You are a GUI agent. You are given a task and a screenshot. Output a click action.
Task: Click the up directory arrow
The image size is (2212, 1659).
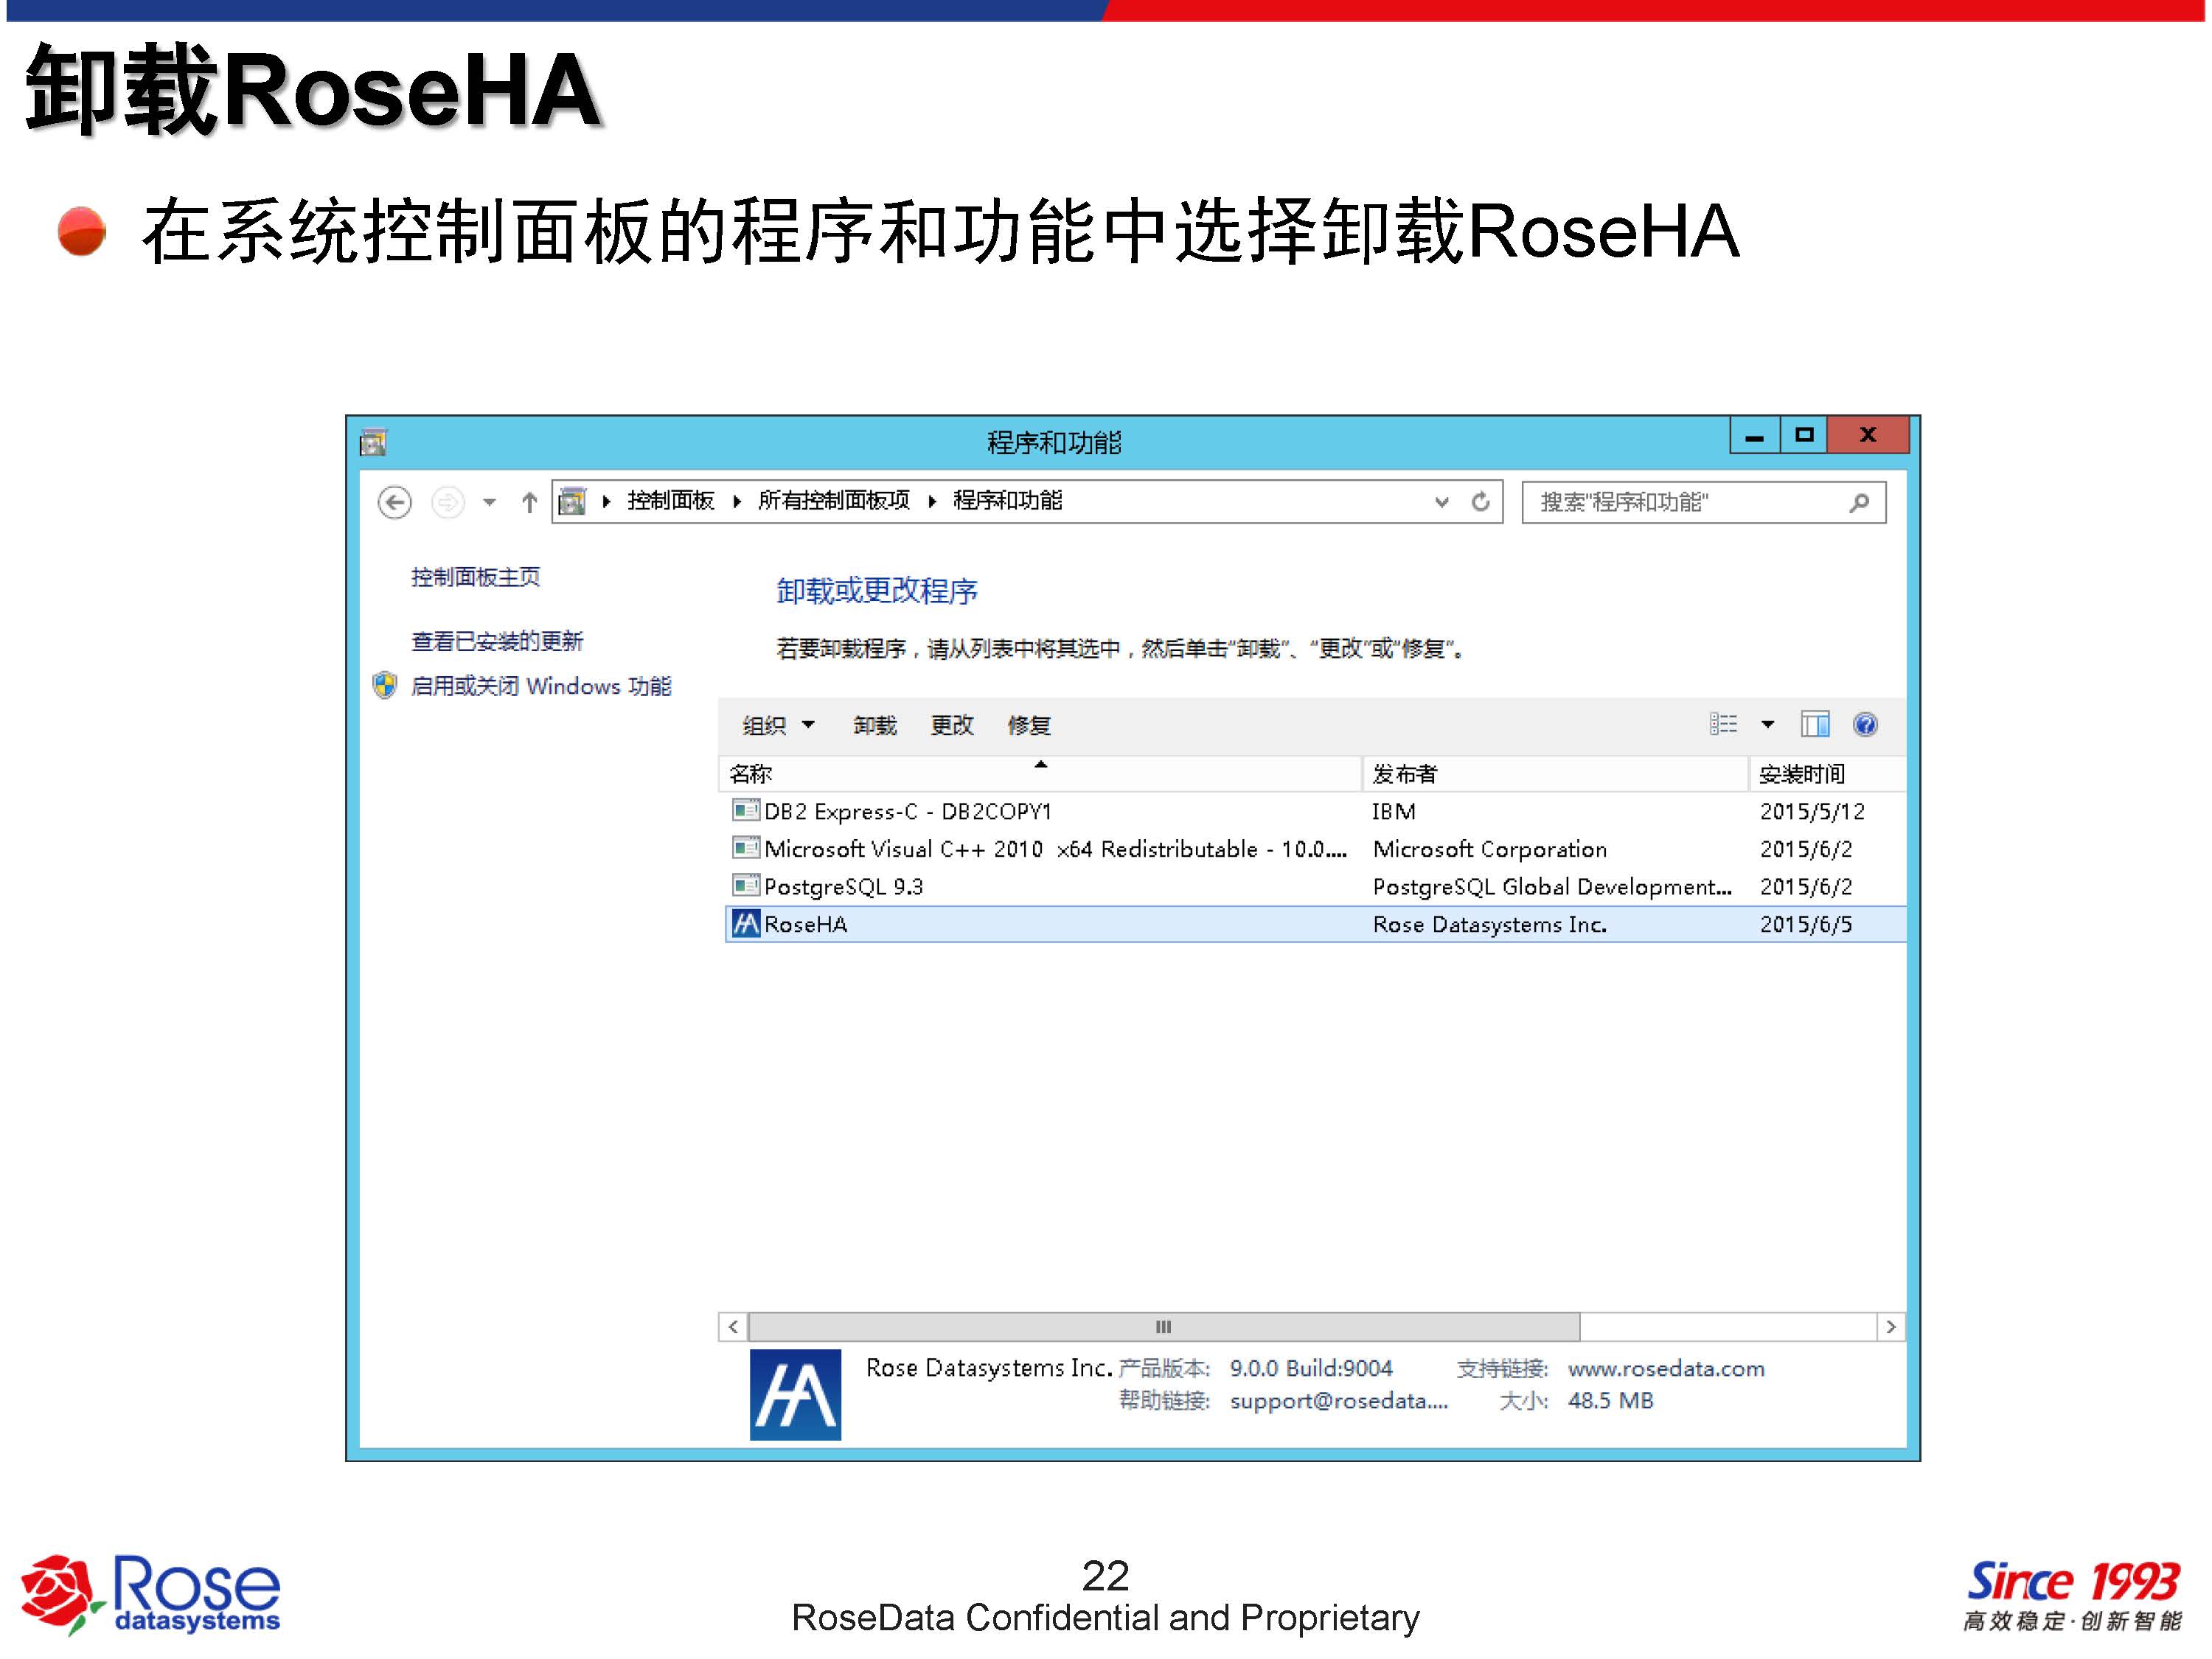coord(529,502)
